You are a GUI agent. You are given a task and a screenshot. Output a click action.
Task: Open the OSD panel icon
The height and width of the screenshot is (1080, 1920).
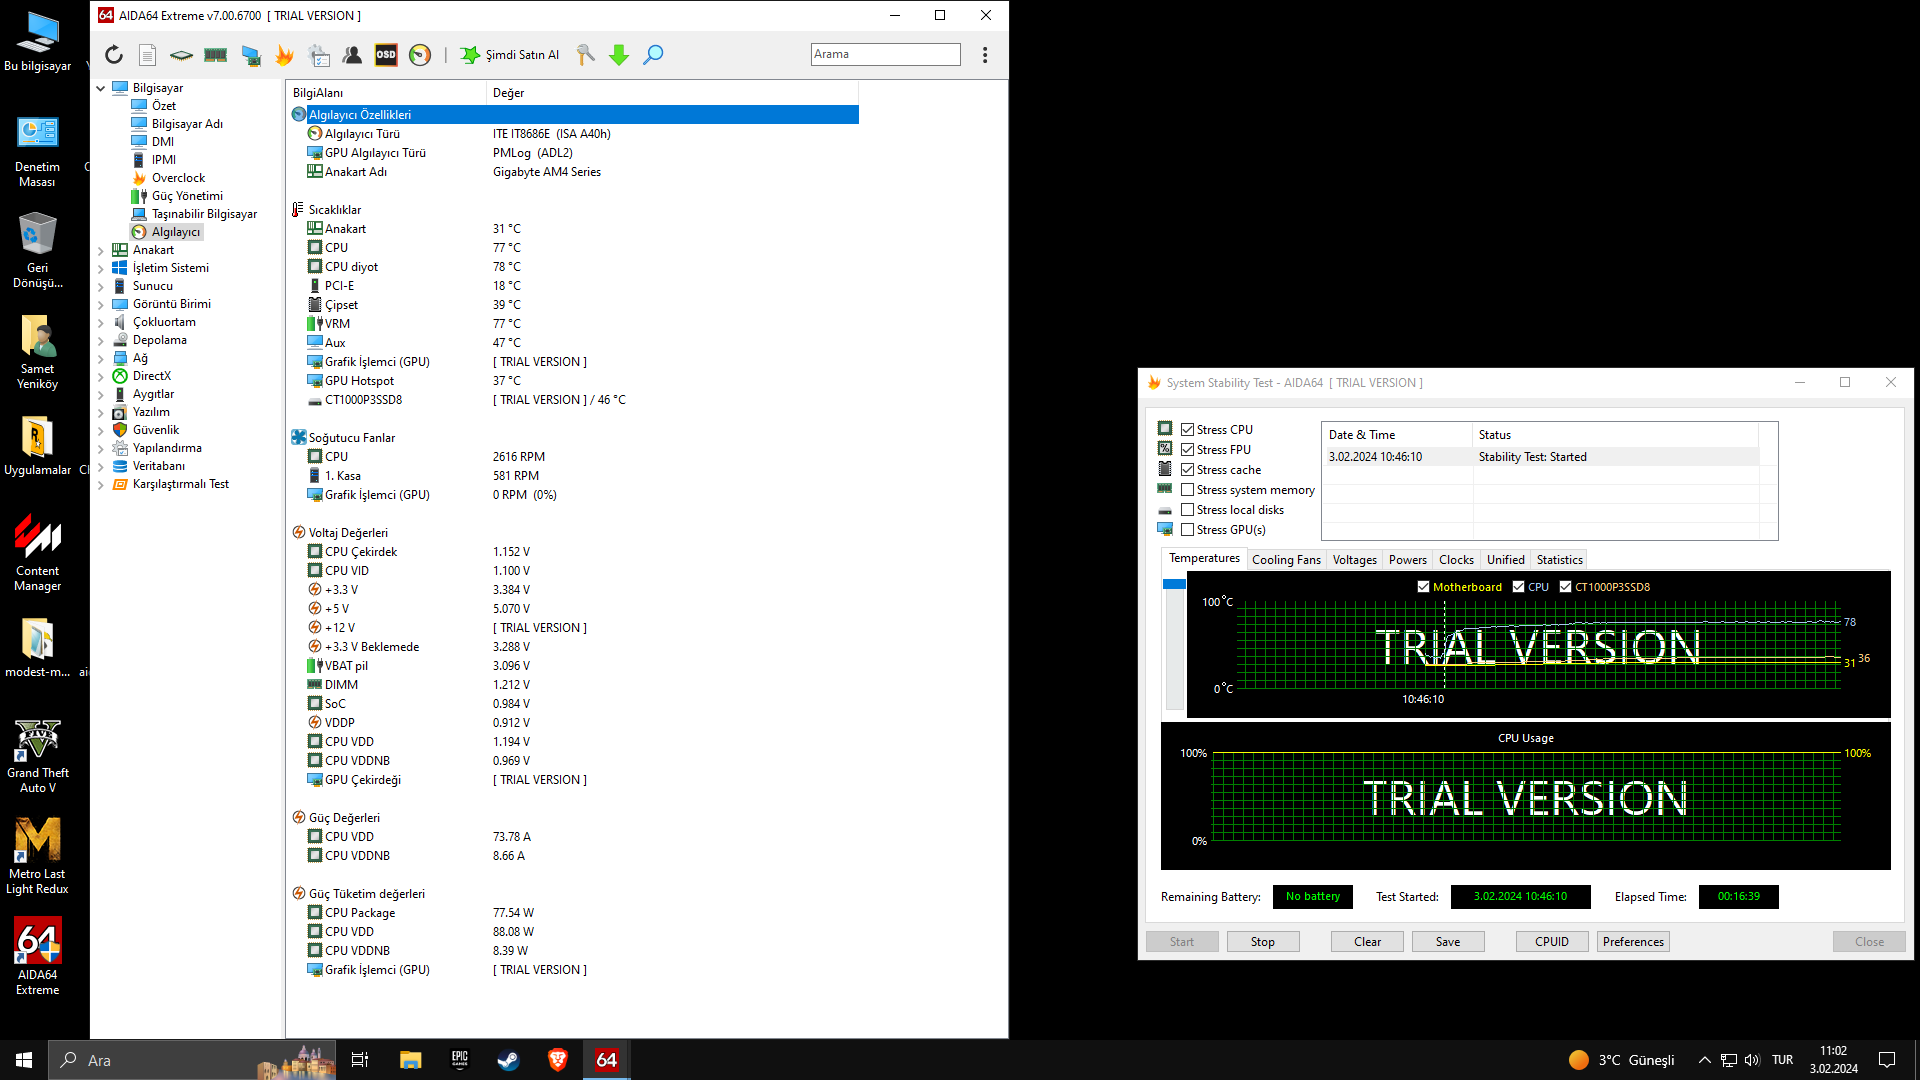386,55
